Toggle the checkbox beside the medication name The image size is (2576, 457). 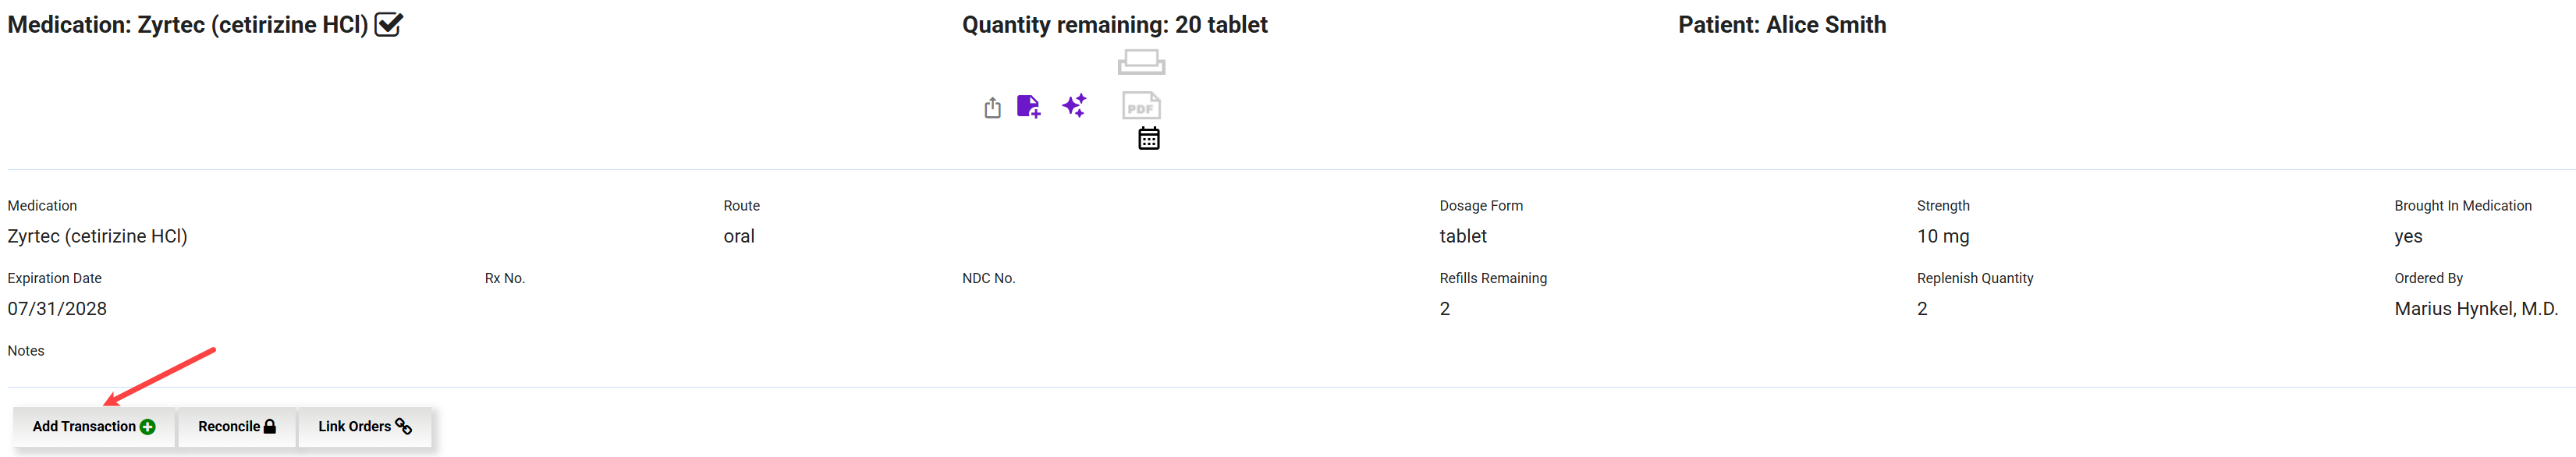pos(389,23)
